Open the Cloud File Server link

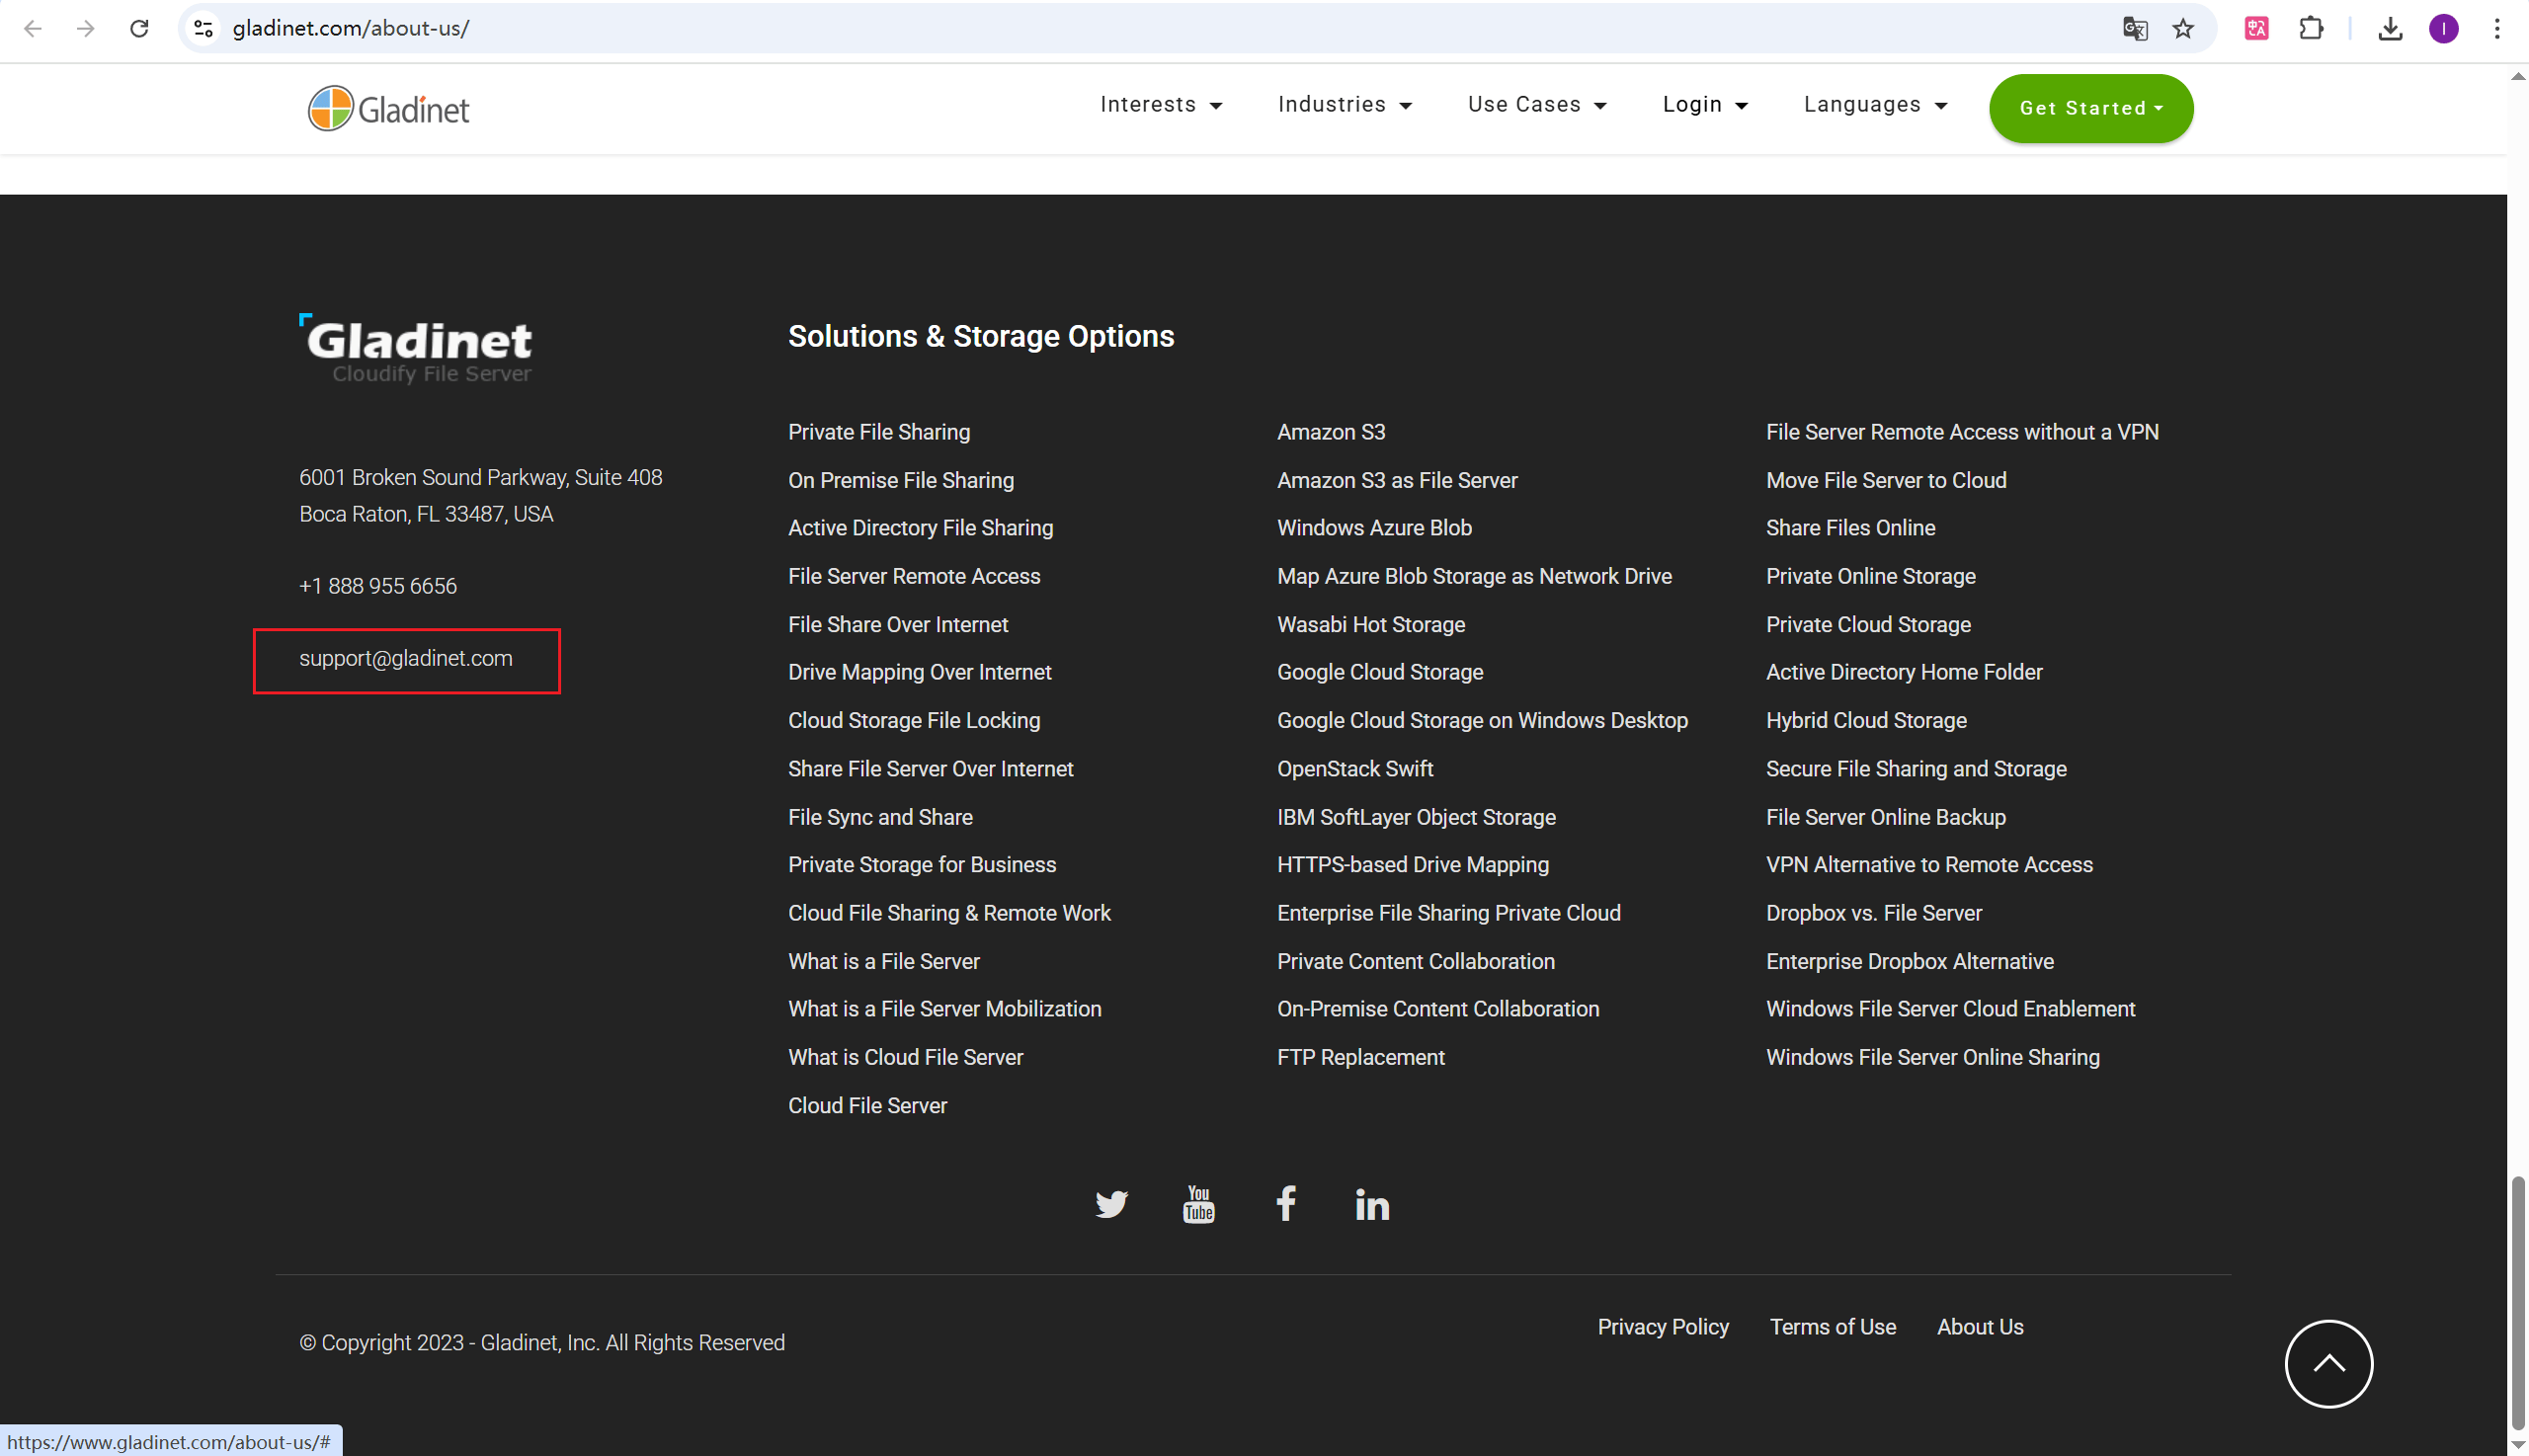[x=867, y=1105]
